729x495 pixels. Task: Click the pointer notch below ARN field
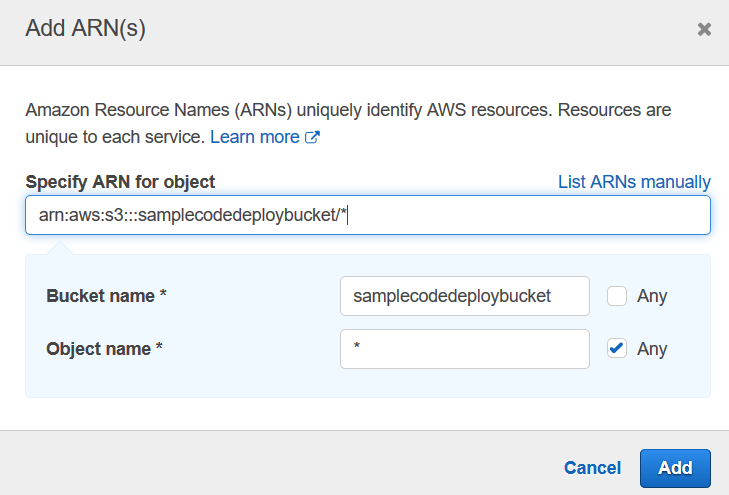click(60, 248)
